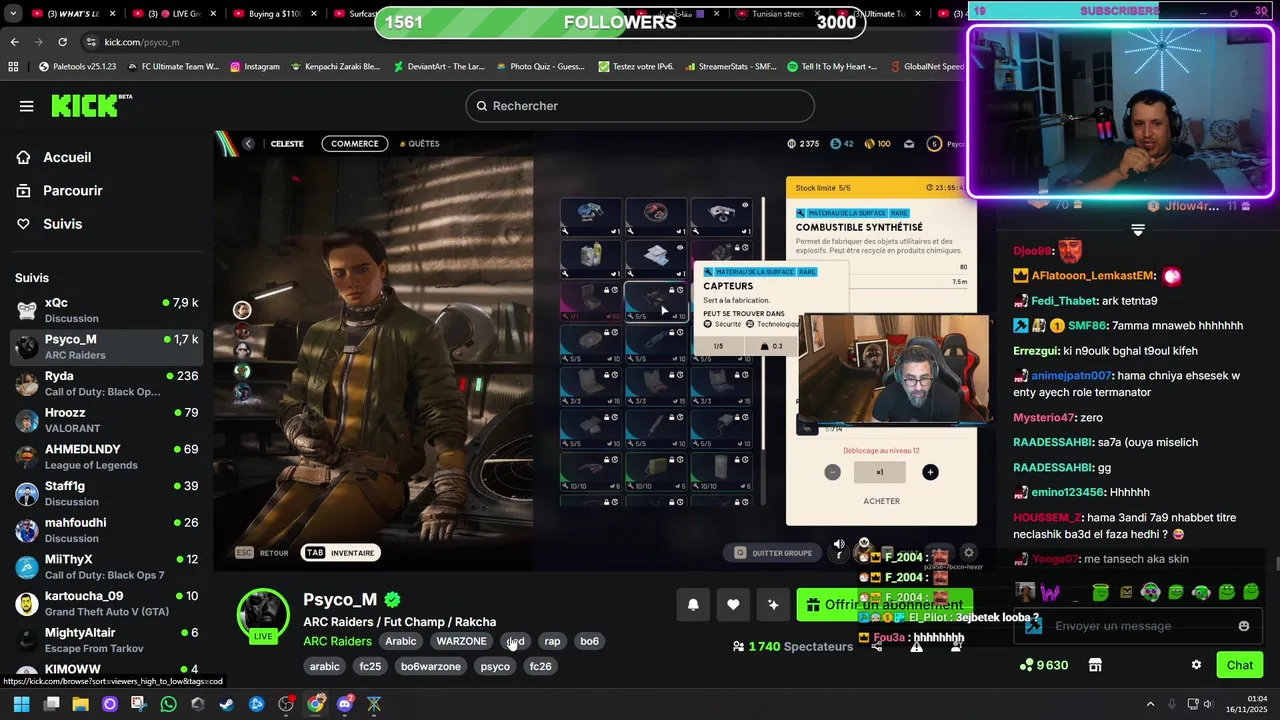Open MightyAltair Tarkov channel
The image size is (1280, 720).
click(106, 640)
